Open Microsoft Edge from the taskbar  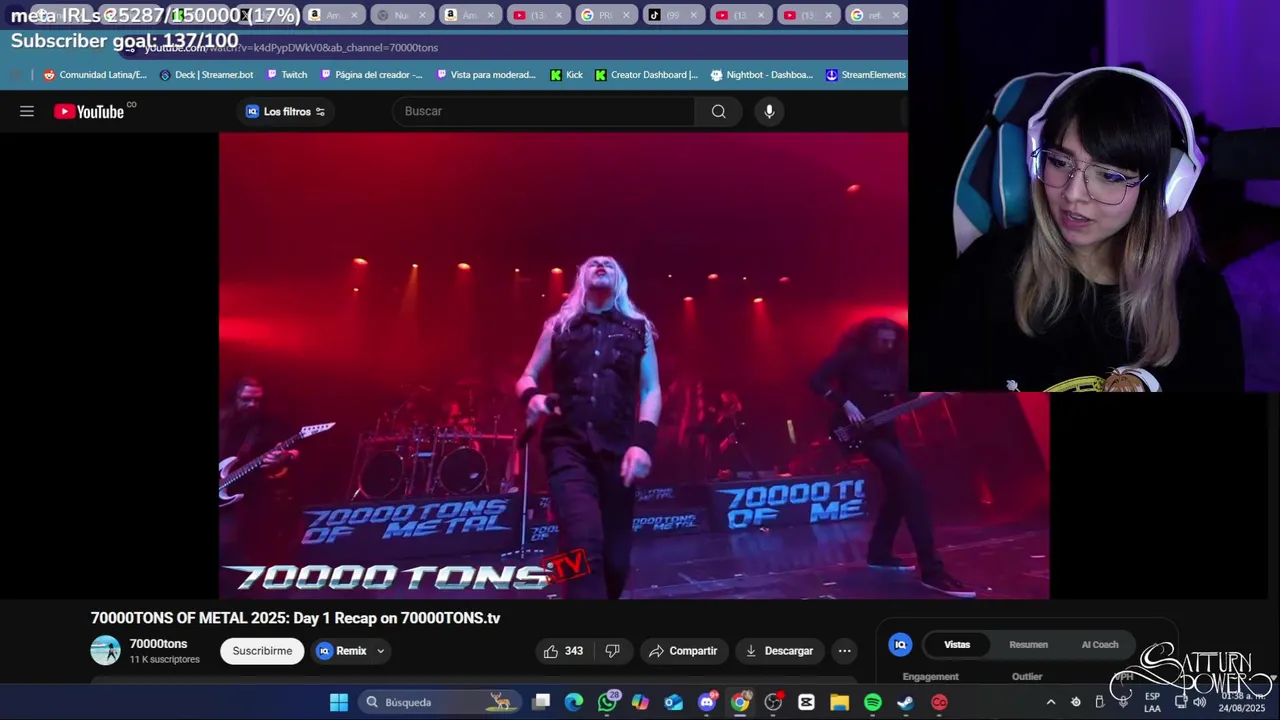tap(574, 702)
